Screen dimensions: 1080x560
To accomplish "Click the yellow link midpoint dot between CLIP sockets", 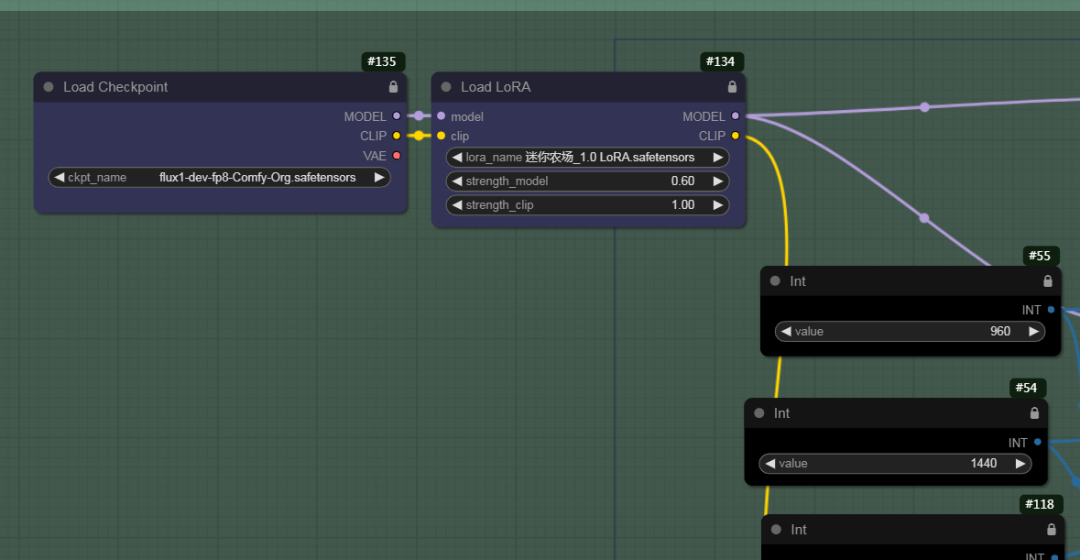I will [x=419, y=136].
